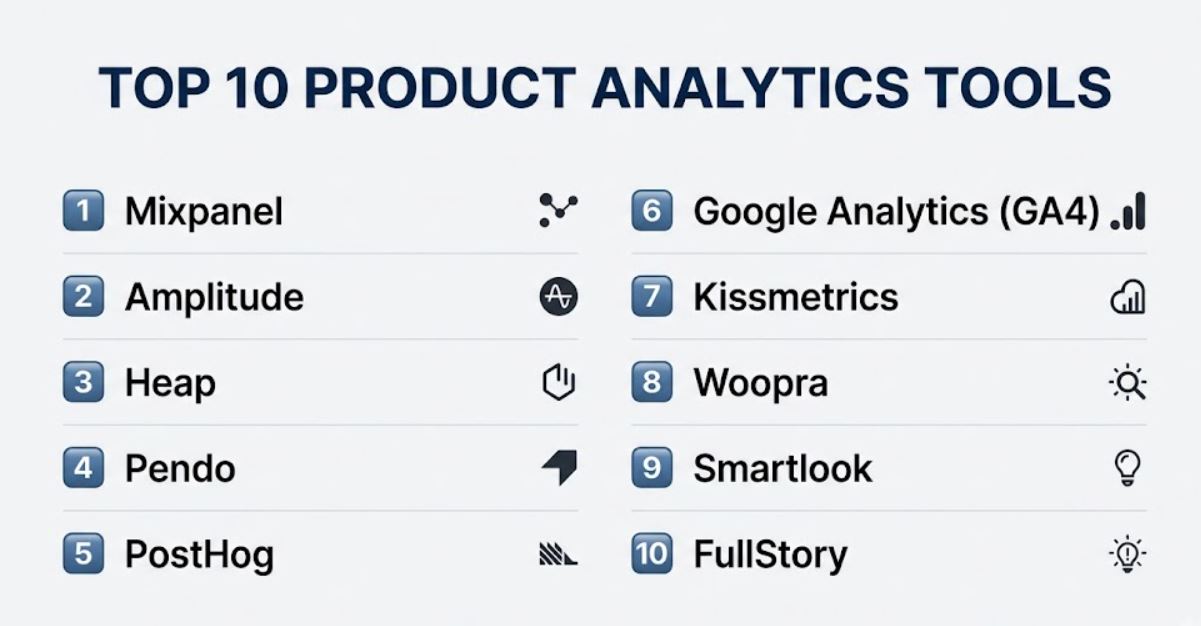
Task: Click the Mixpanel connected-nodes icon
Action: (558, 211)
